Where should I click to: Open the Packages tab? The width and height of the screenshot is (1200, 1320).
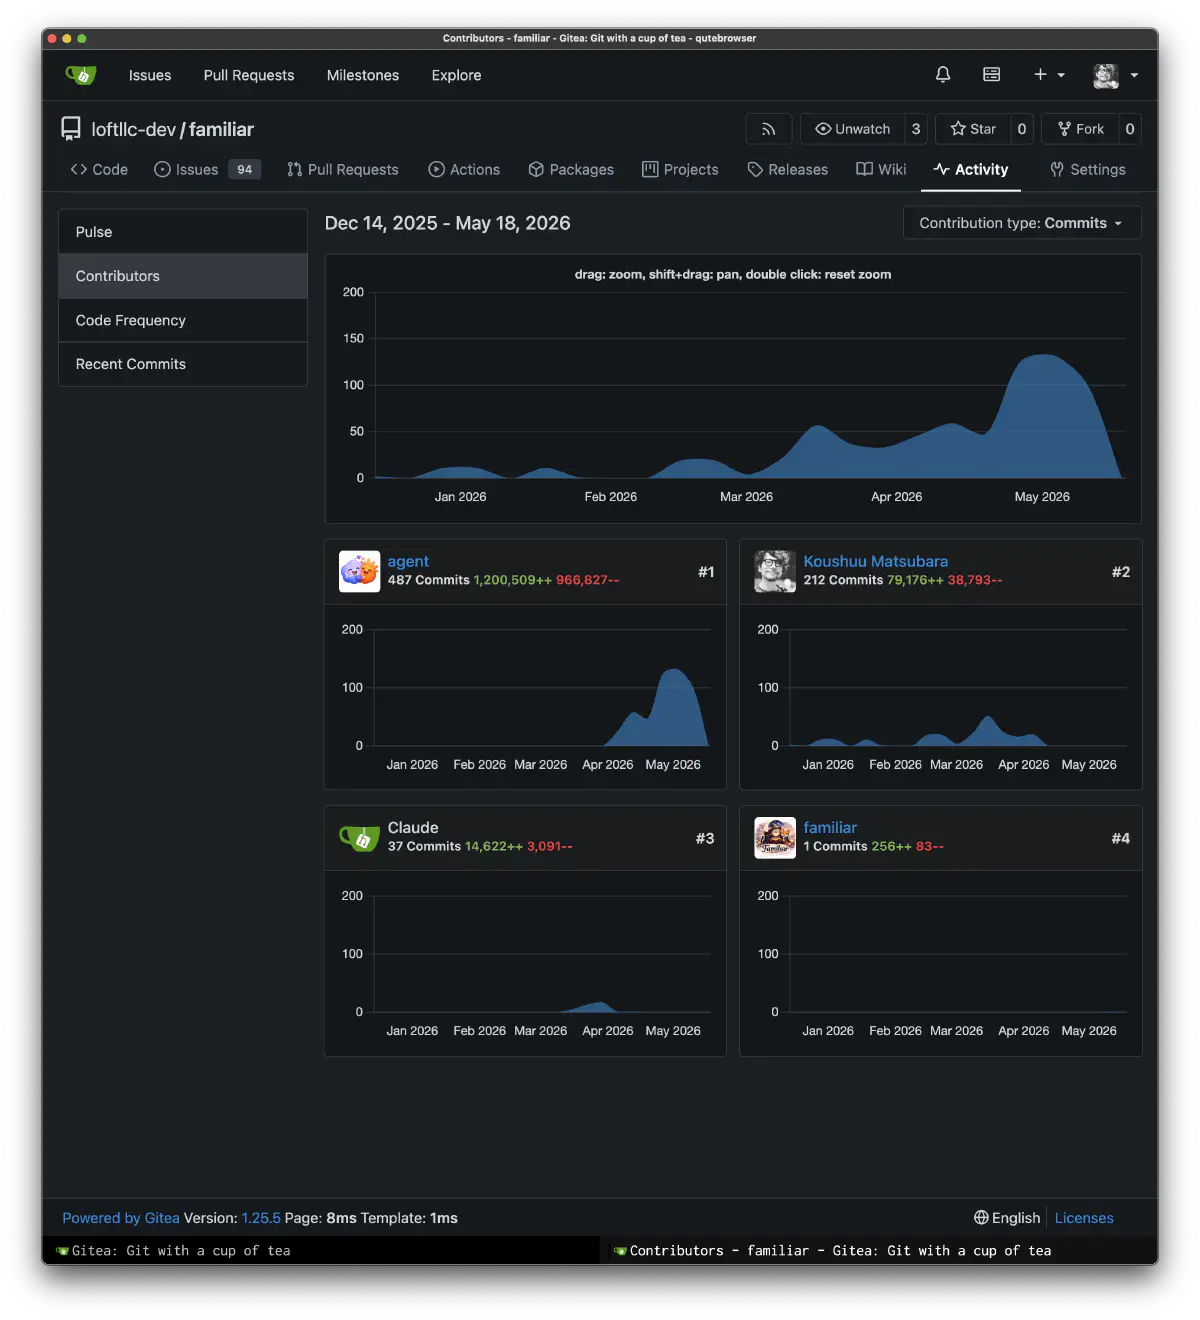click(x=571, y=170)
